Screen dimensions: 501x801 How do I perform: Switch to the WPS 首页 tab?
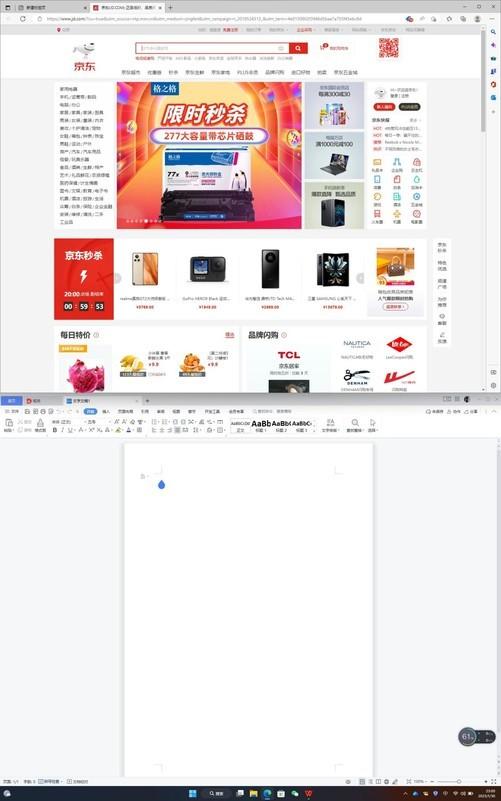click(11, 400)
